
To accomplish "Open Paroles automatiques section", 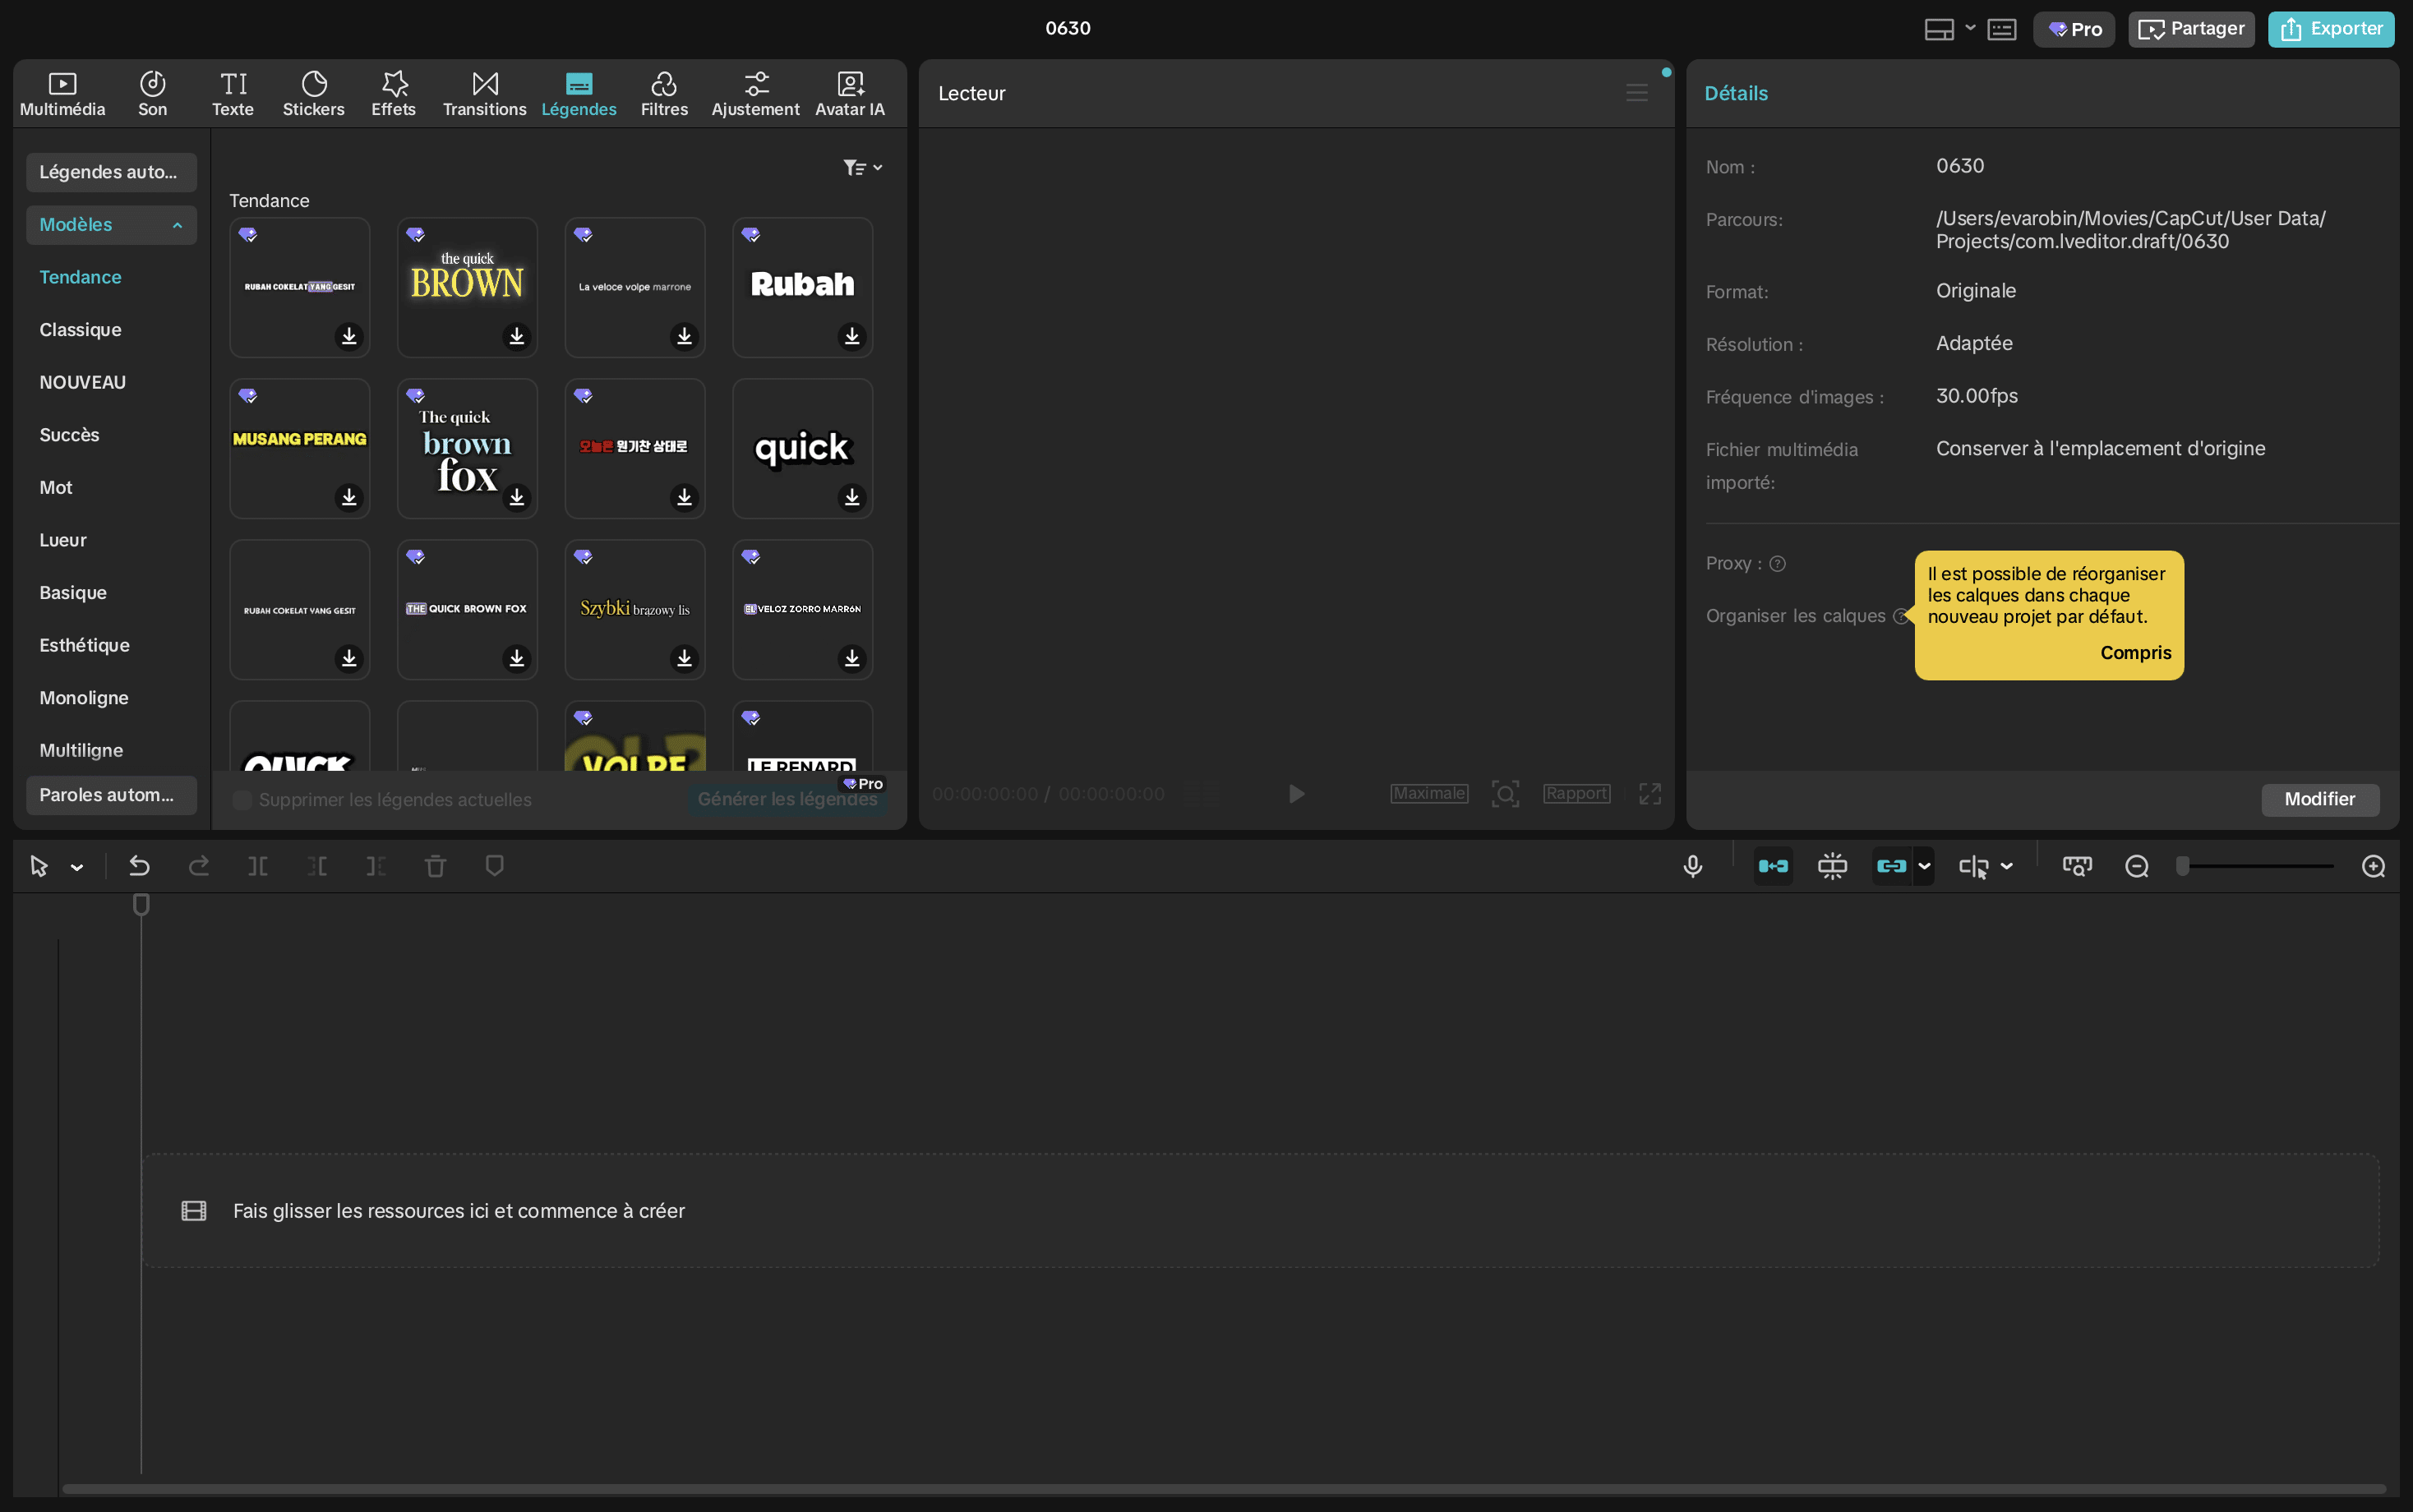I will pyautogui.click(x=111, y=795).
